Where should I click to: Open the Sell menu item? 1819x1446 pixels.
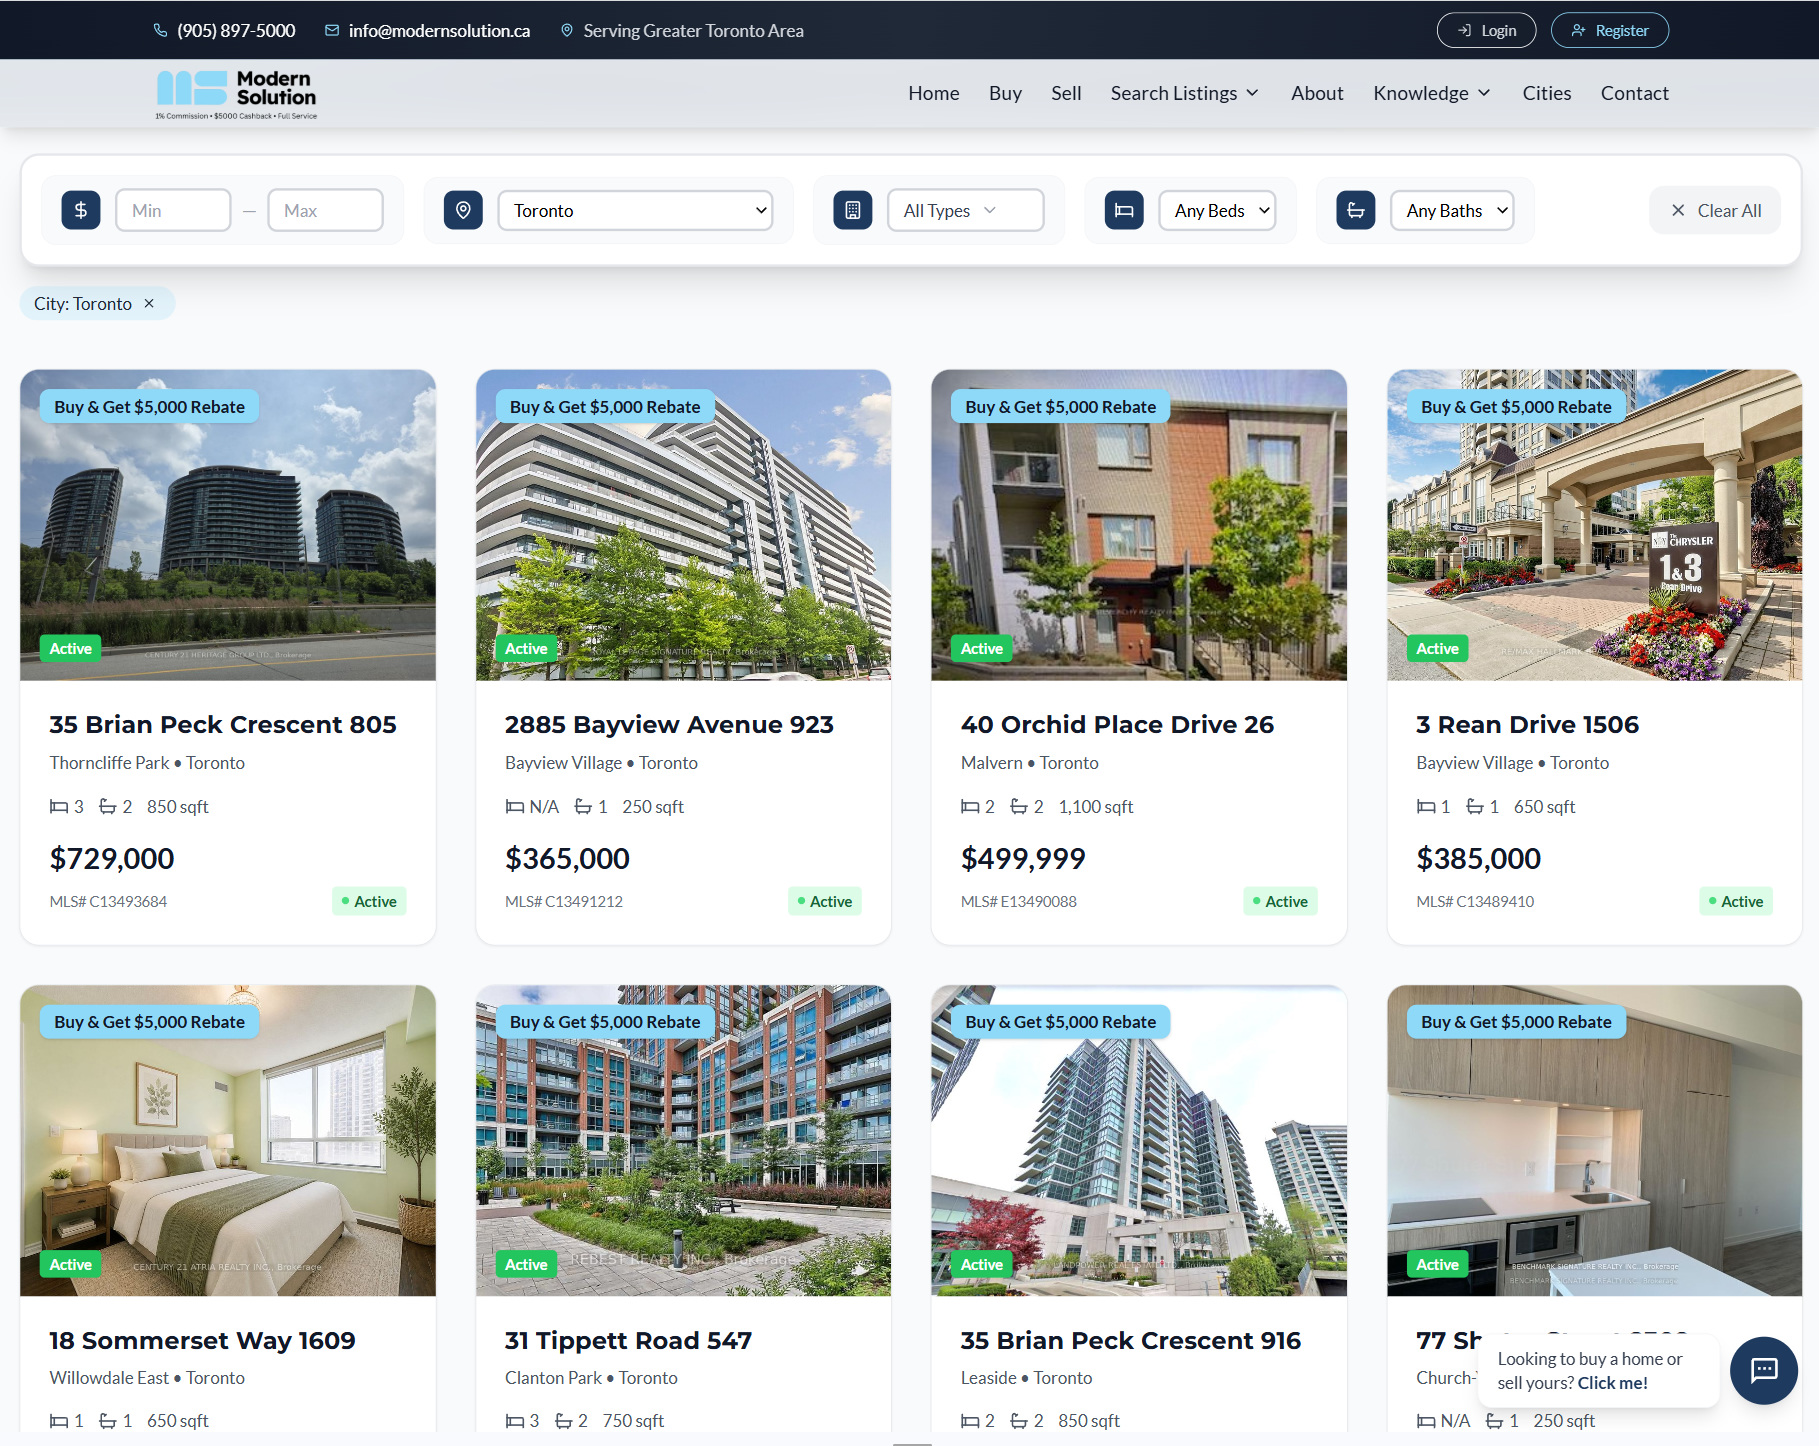[x=1066, y=93]
